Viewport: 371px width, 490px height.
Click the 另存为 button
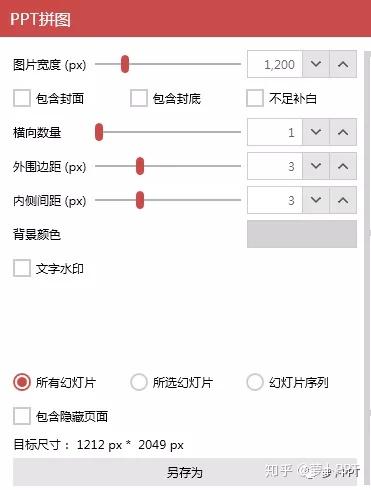(x=185, y=472)
